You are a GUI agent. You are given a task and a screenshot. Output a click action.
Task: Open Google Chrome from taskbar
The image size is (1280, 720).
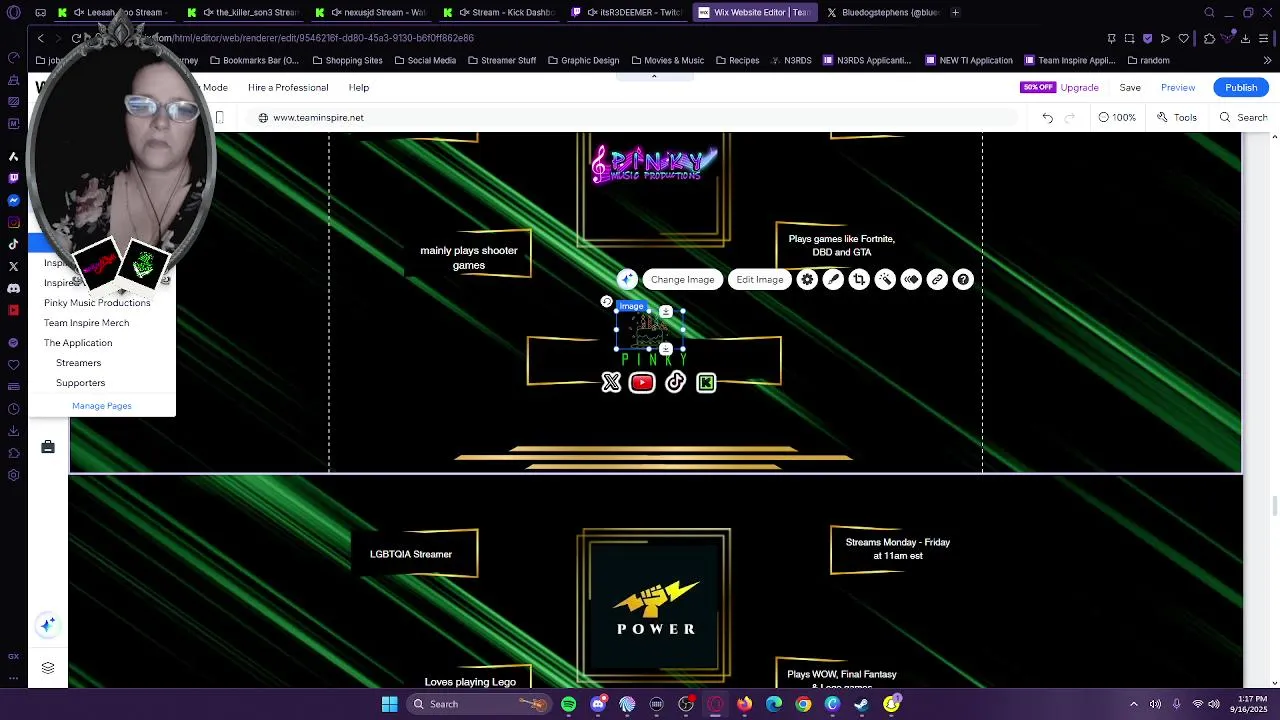pos(803,704)
